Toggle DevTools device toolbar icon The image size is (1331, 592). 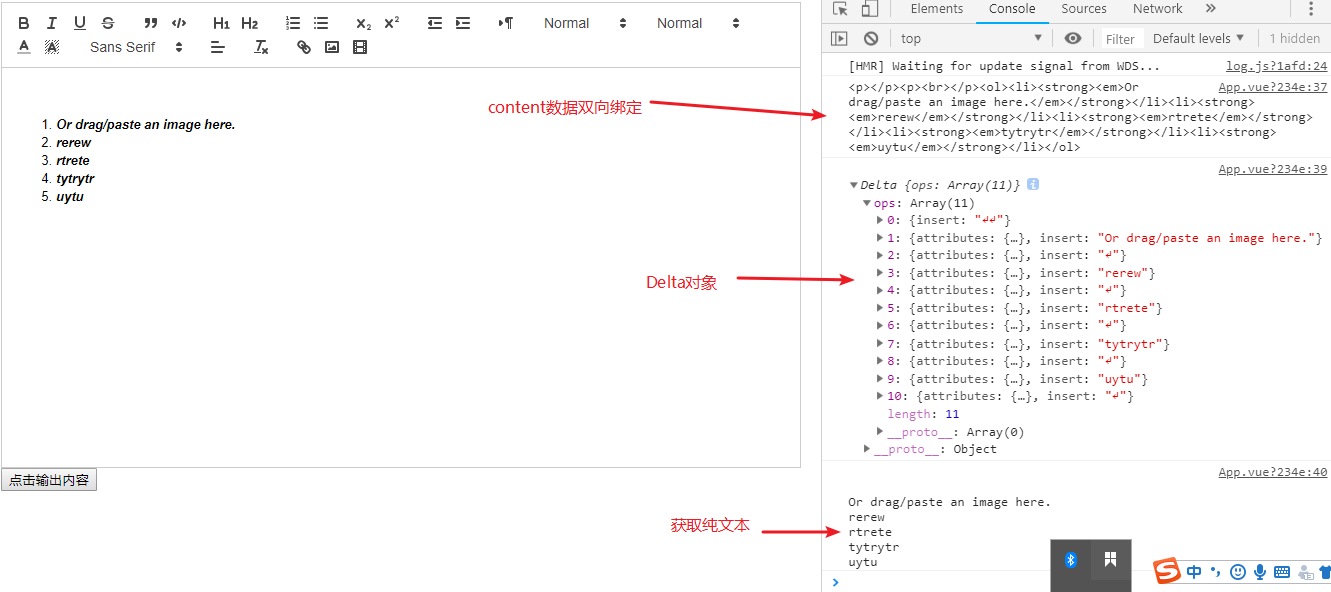click(869, 9)
